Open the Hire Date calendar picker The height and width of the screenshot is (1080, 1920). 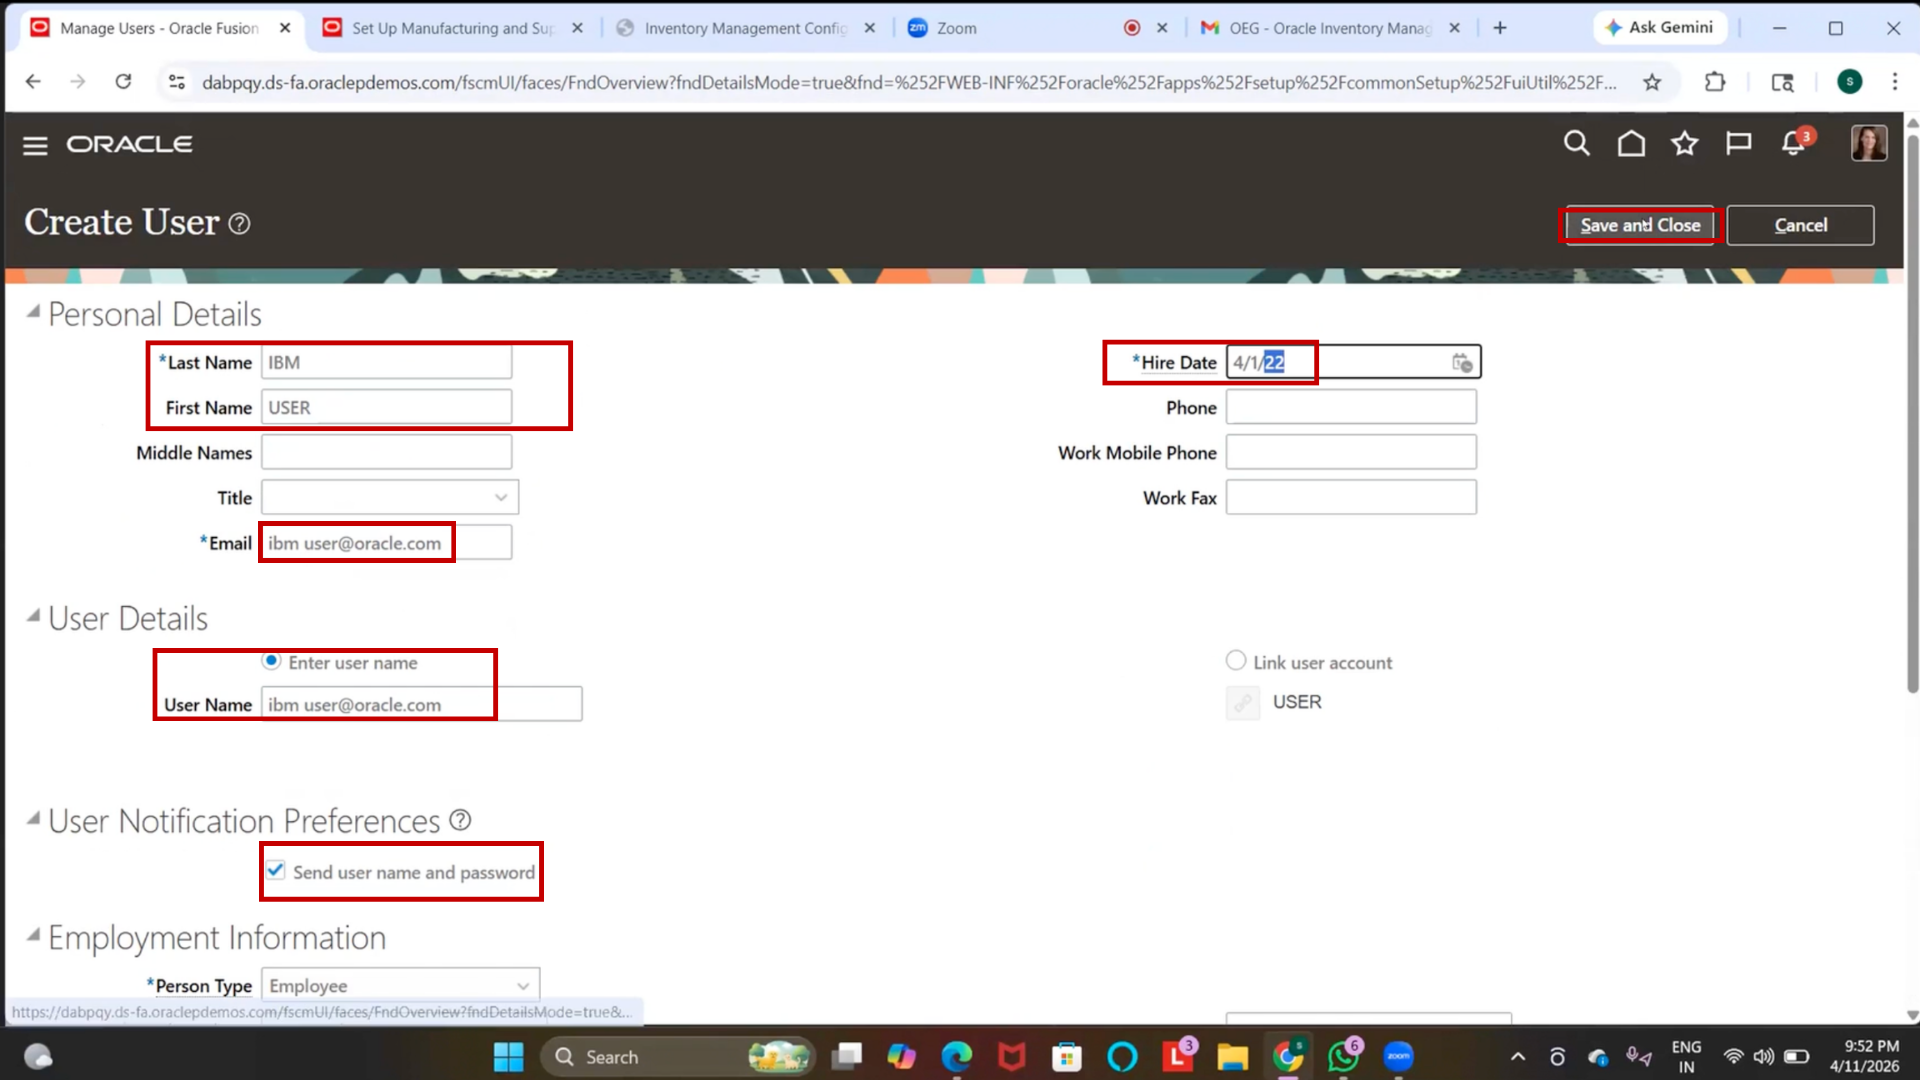1462,362
